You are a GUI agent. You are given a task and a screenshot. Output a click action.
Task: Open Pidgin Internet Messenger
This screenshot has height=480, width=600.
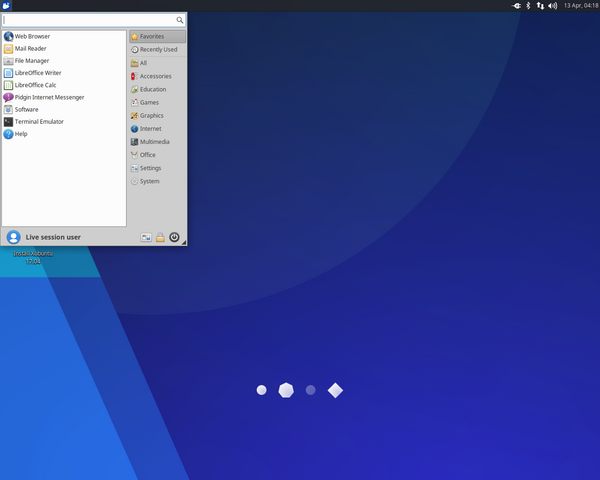pyautogui.click(x=49, y=97)
